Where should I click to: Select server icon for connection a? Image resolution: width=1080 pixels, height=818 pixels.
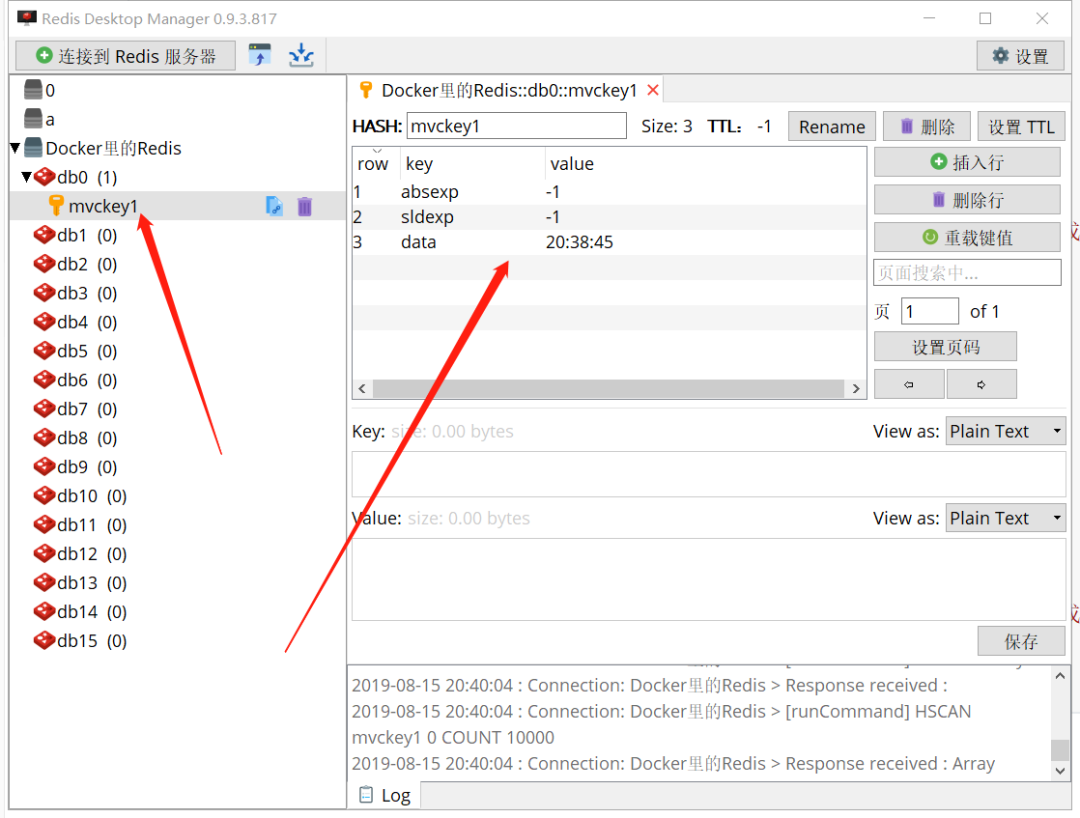click(x=33, y=118)
